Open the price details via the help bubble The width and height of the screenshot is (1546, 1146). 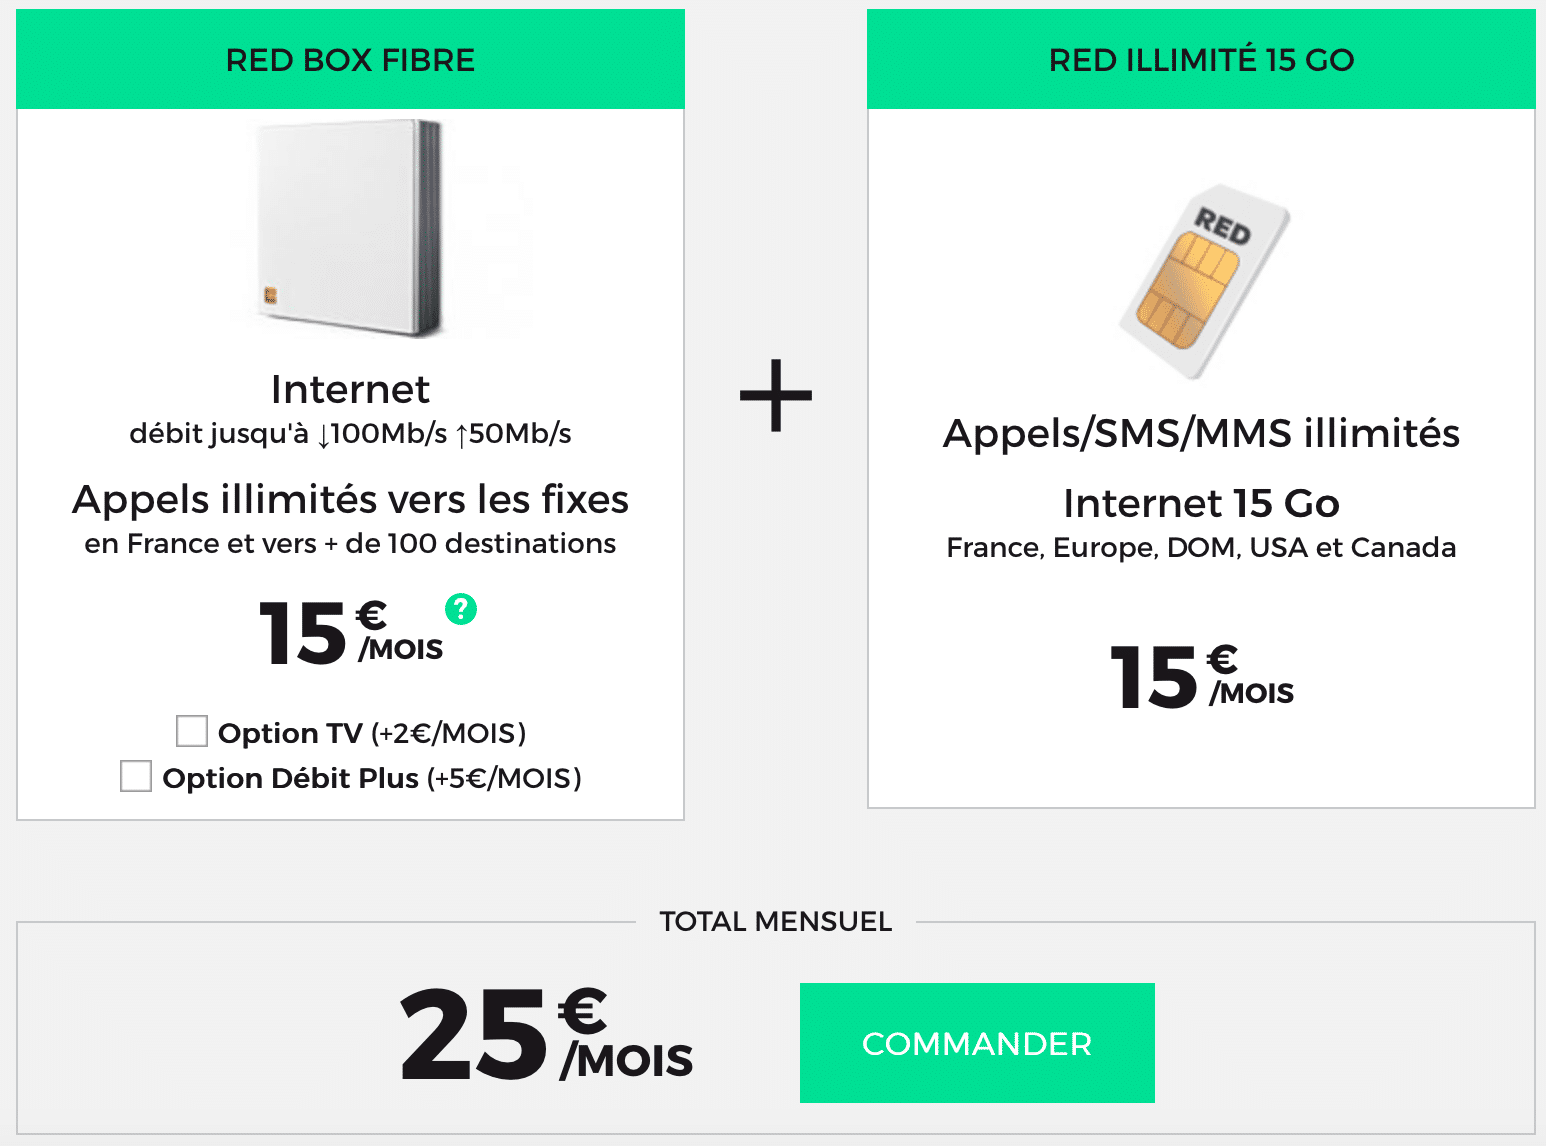[x=460, y=608]
